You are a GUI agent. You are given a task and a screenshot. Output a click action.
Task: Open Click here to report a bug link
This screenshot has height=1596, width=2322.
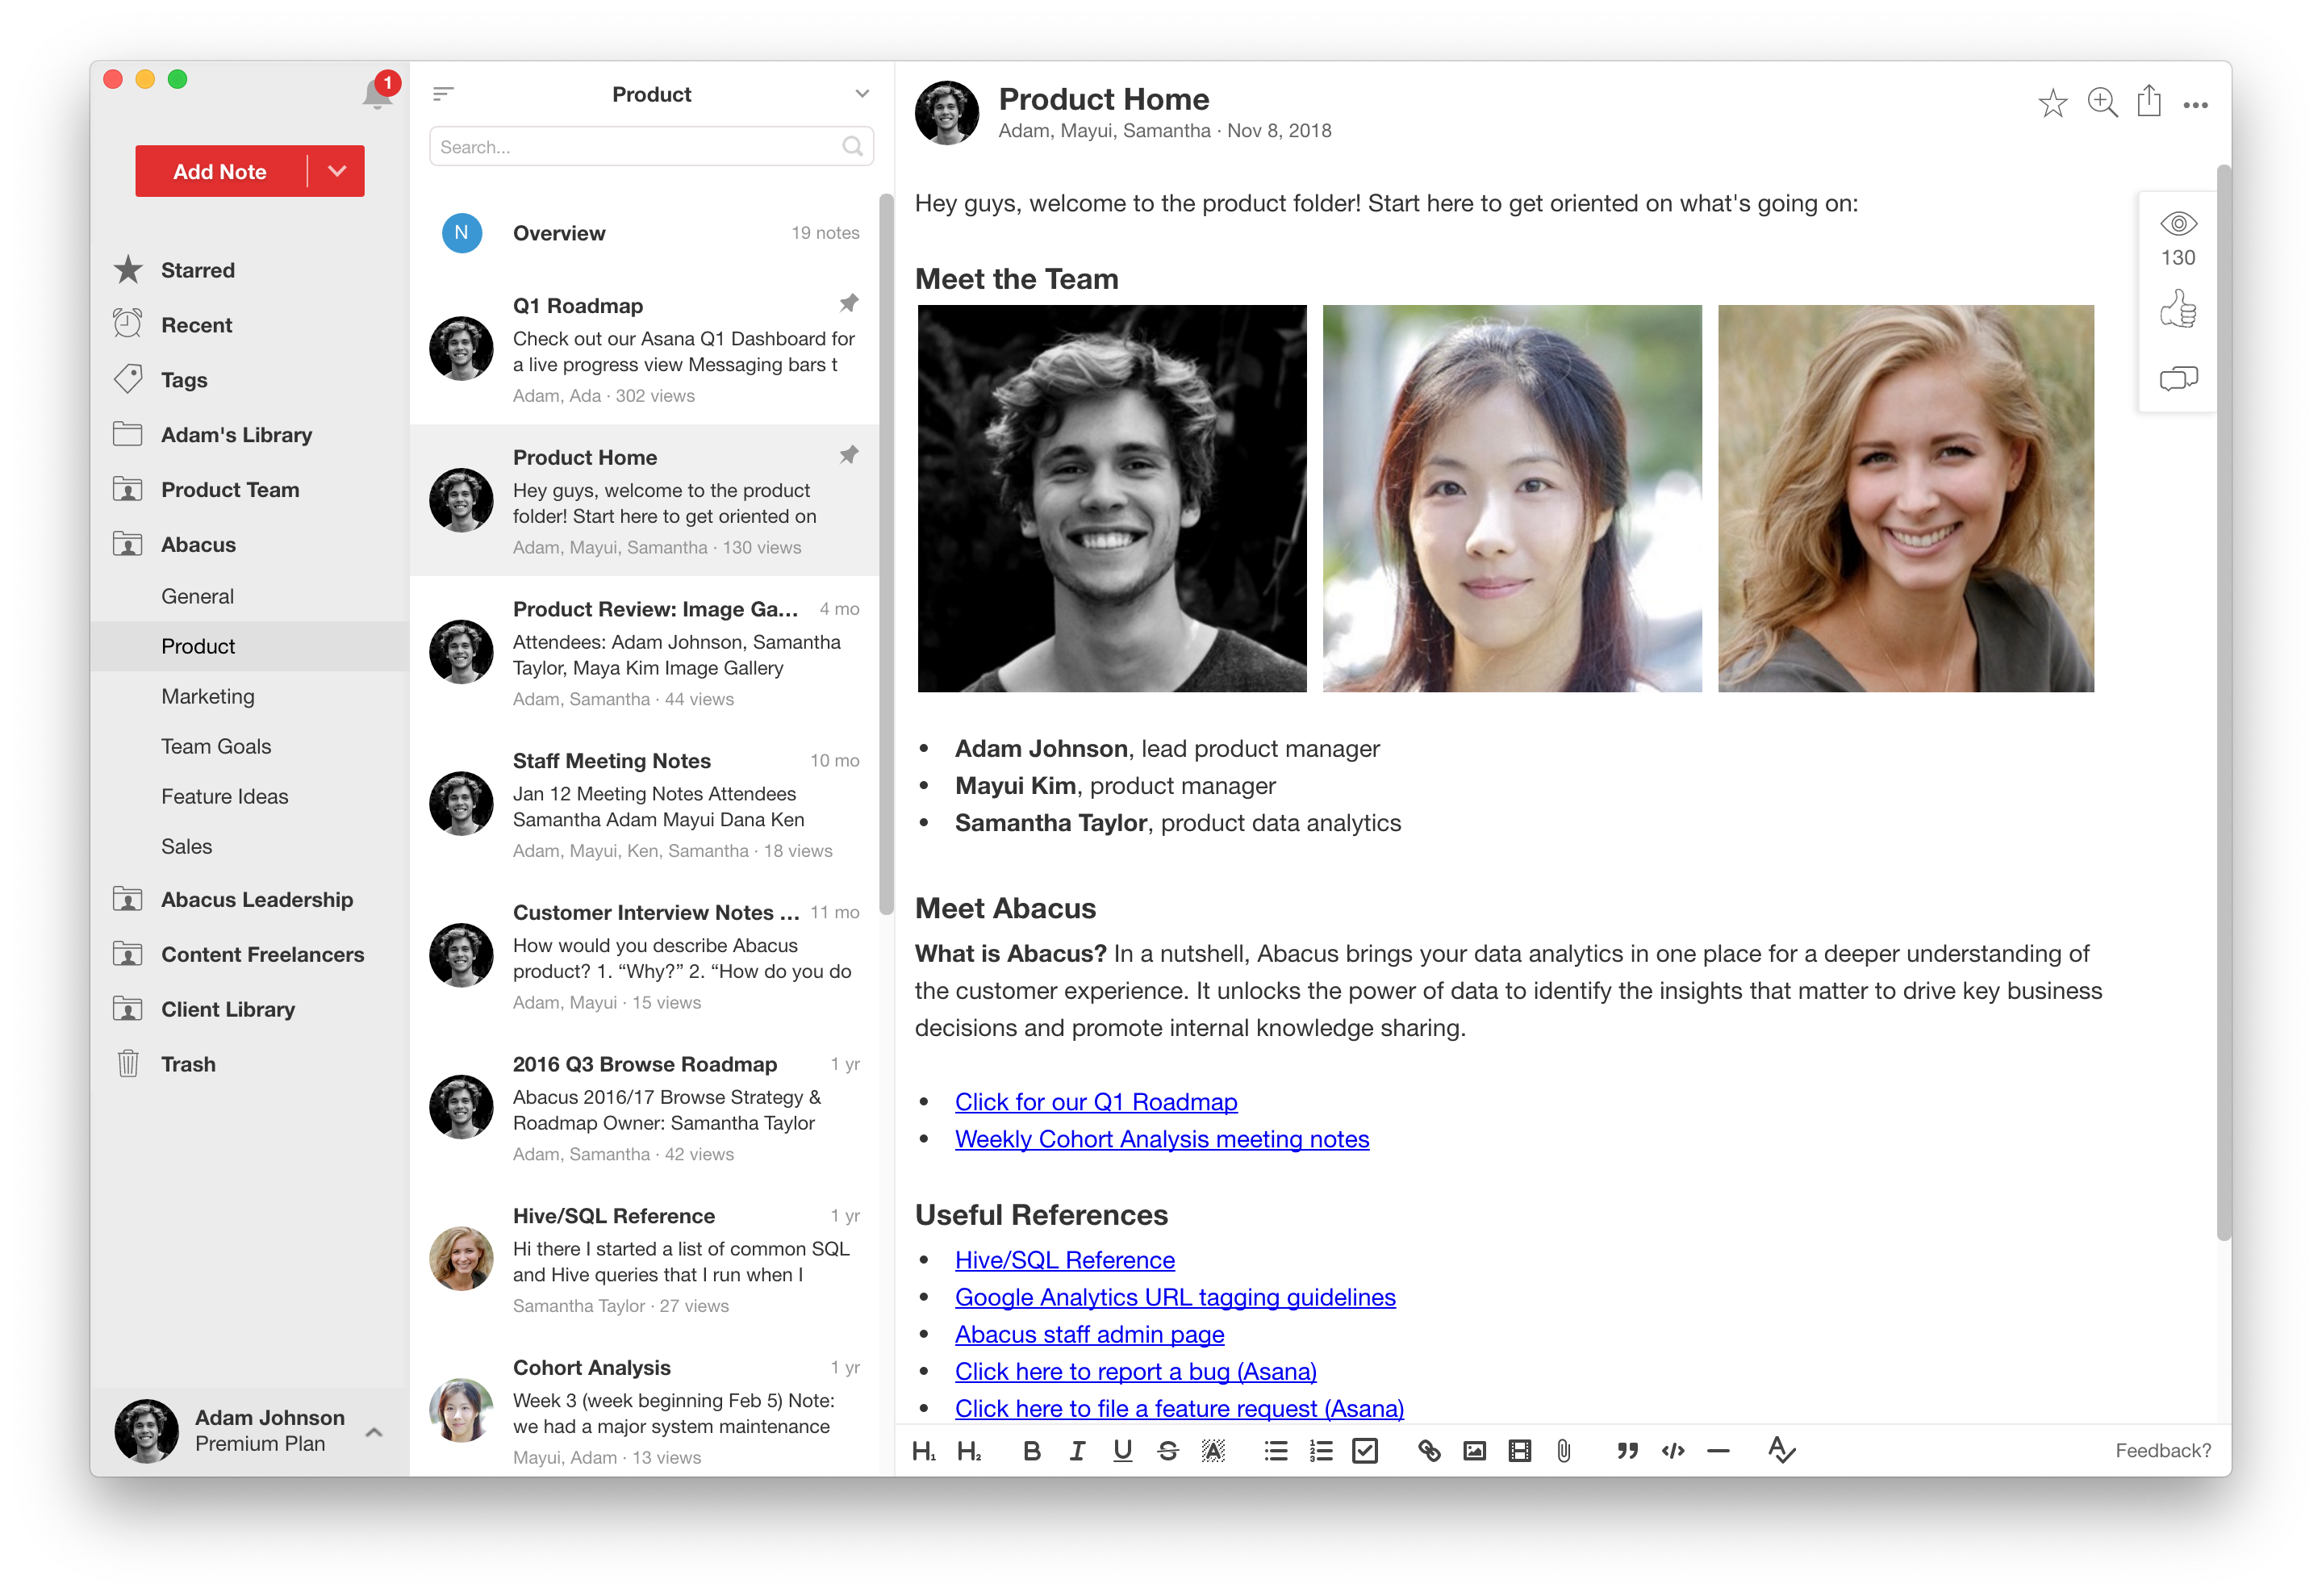point(1136,1371)
